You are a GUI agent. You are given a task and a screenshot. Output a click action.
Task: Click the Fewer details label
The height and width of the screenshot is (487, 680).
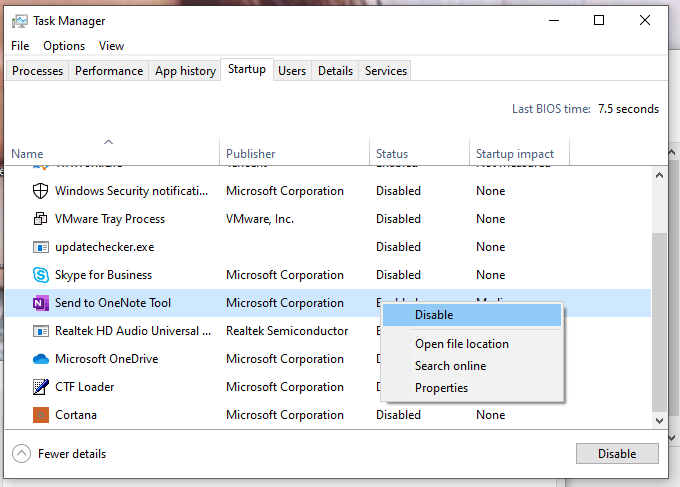pos(72,454)
